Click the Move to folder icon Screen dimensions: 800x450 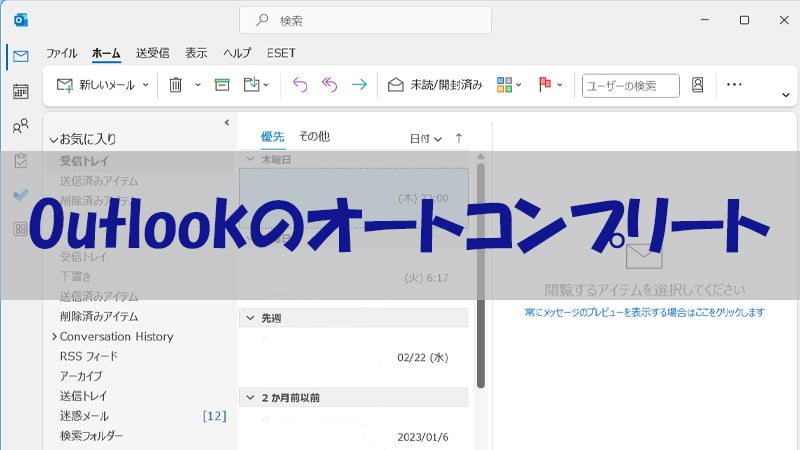251,85
